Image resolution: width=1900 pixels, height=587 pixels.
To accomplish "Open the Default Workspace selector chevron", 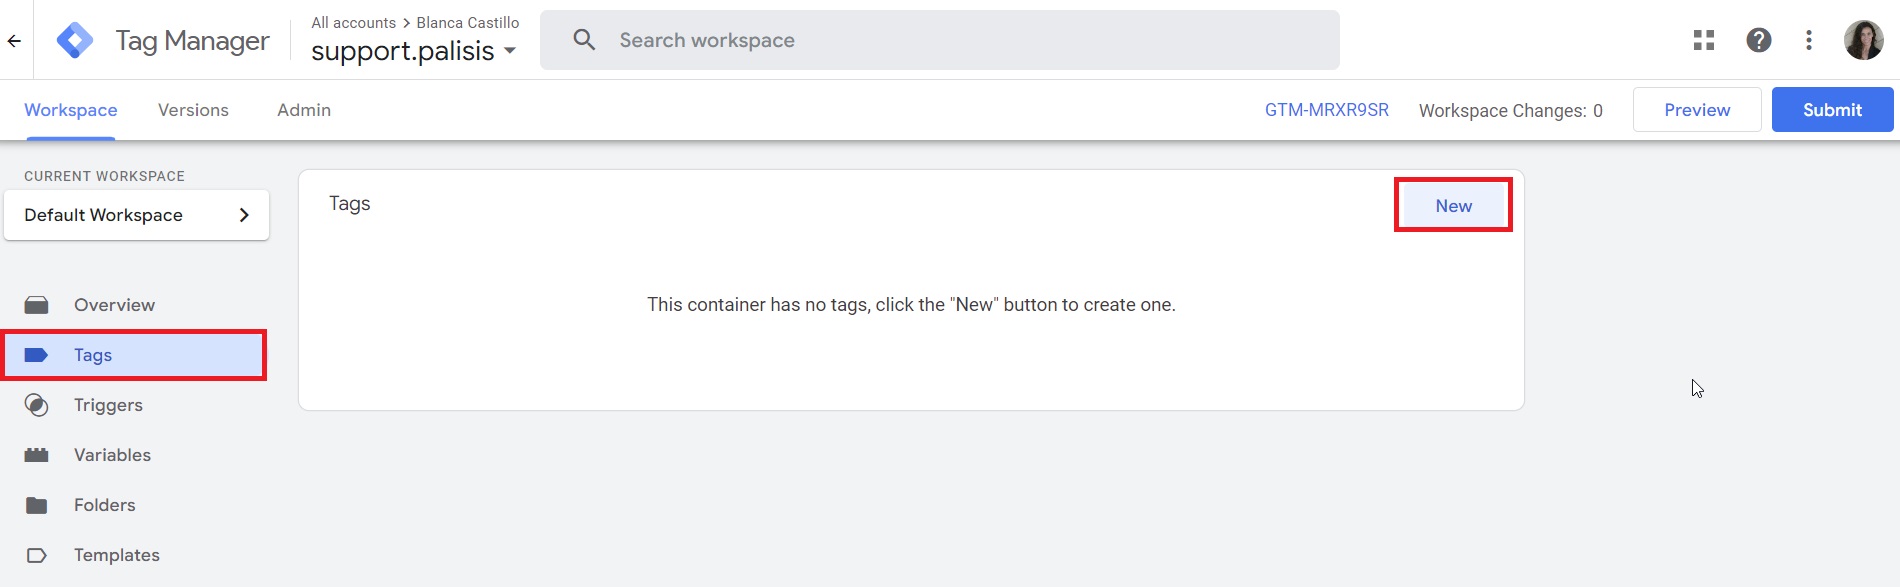I will pos(244,215).
